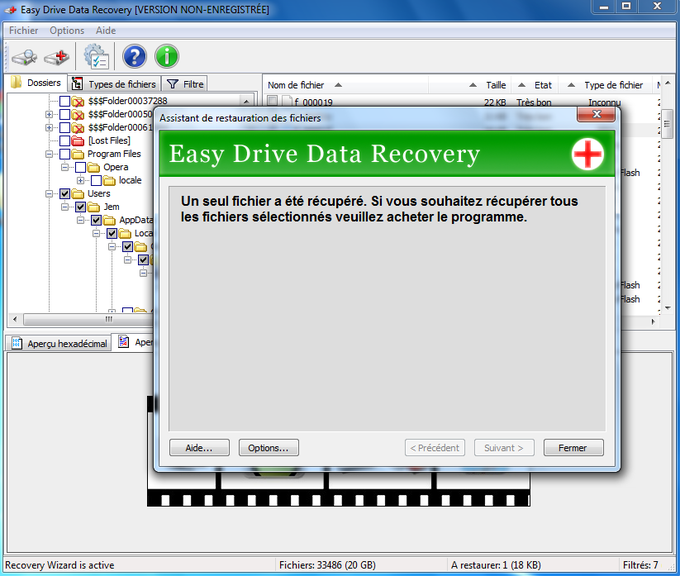Screen dimensions: 680x576
Task: Switch to the Filtre tab
Action: [x=185, y=84]
